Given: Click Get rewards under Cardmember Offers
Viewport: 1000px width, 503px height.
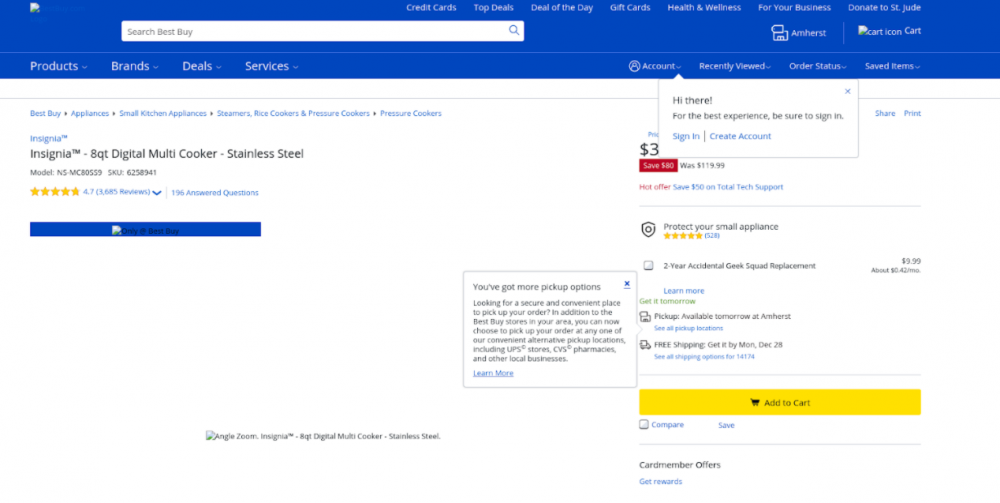Looking at the screenshot, I should tap(660, 481).
